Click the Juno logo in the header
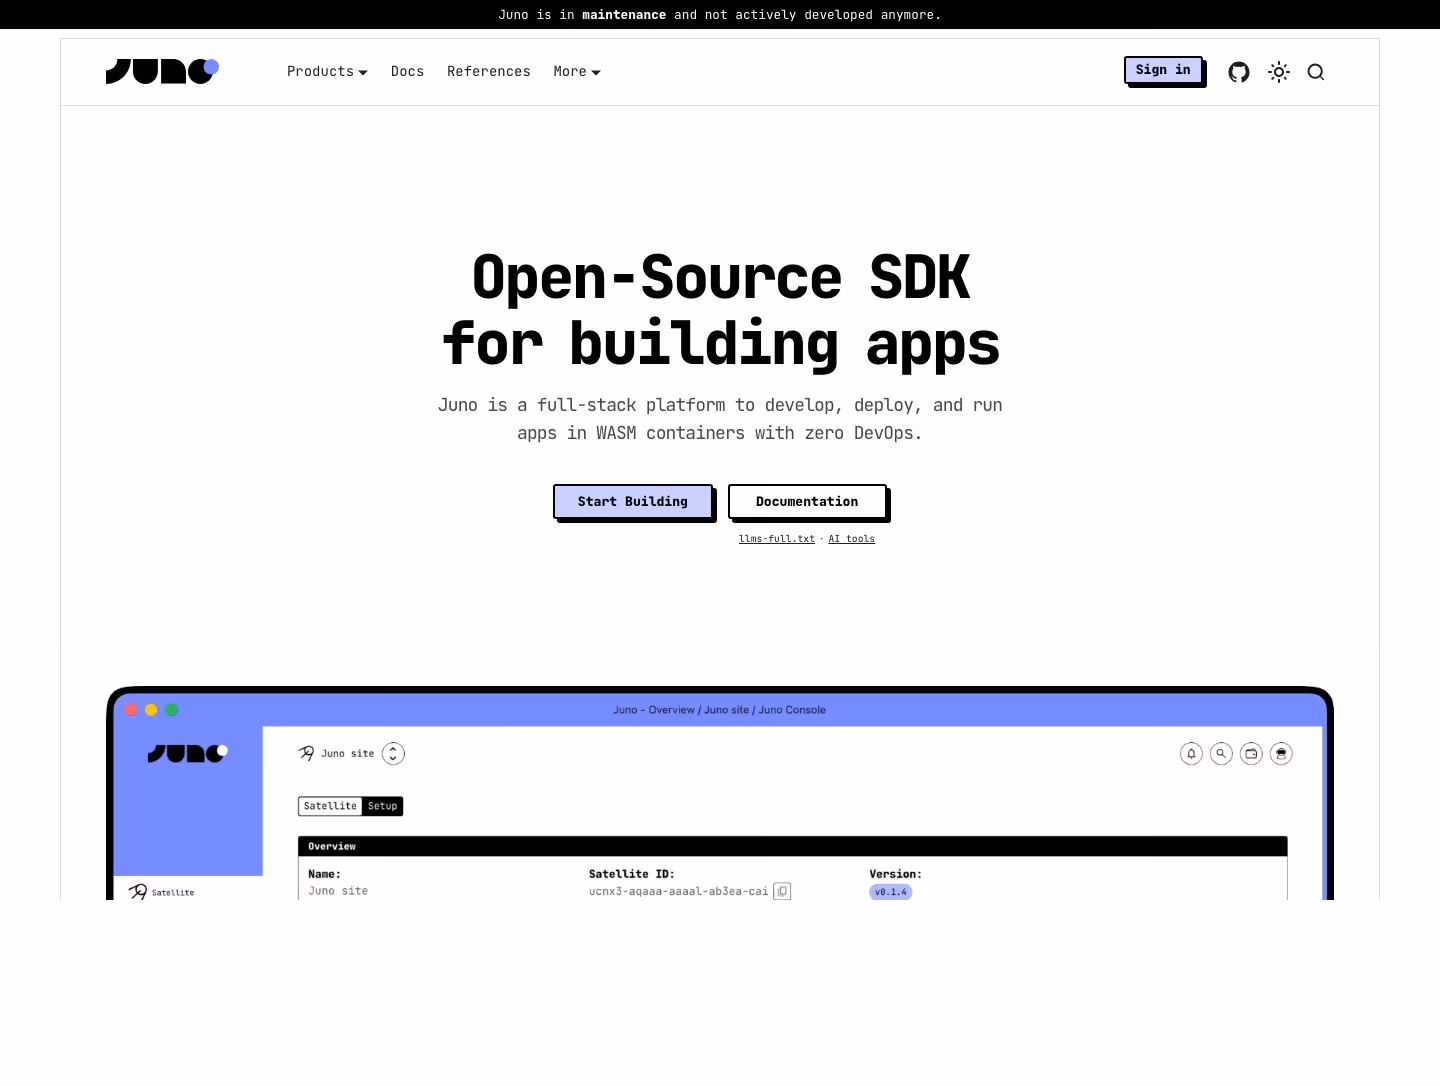The height and width of the screenshot is (1086, 1440). click(162, 71)
